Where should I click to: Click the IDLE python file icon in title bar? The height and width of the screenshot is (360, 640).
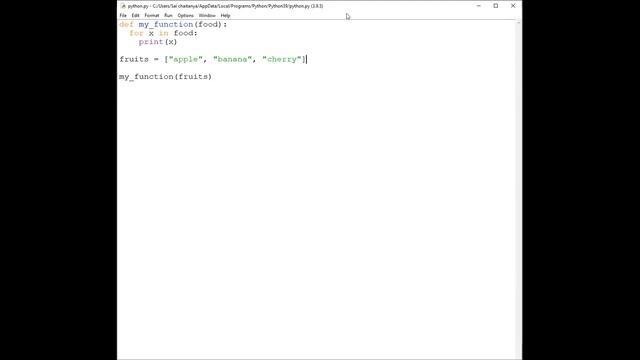(123, 6)
